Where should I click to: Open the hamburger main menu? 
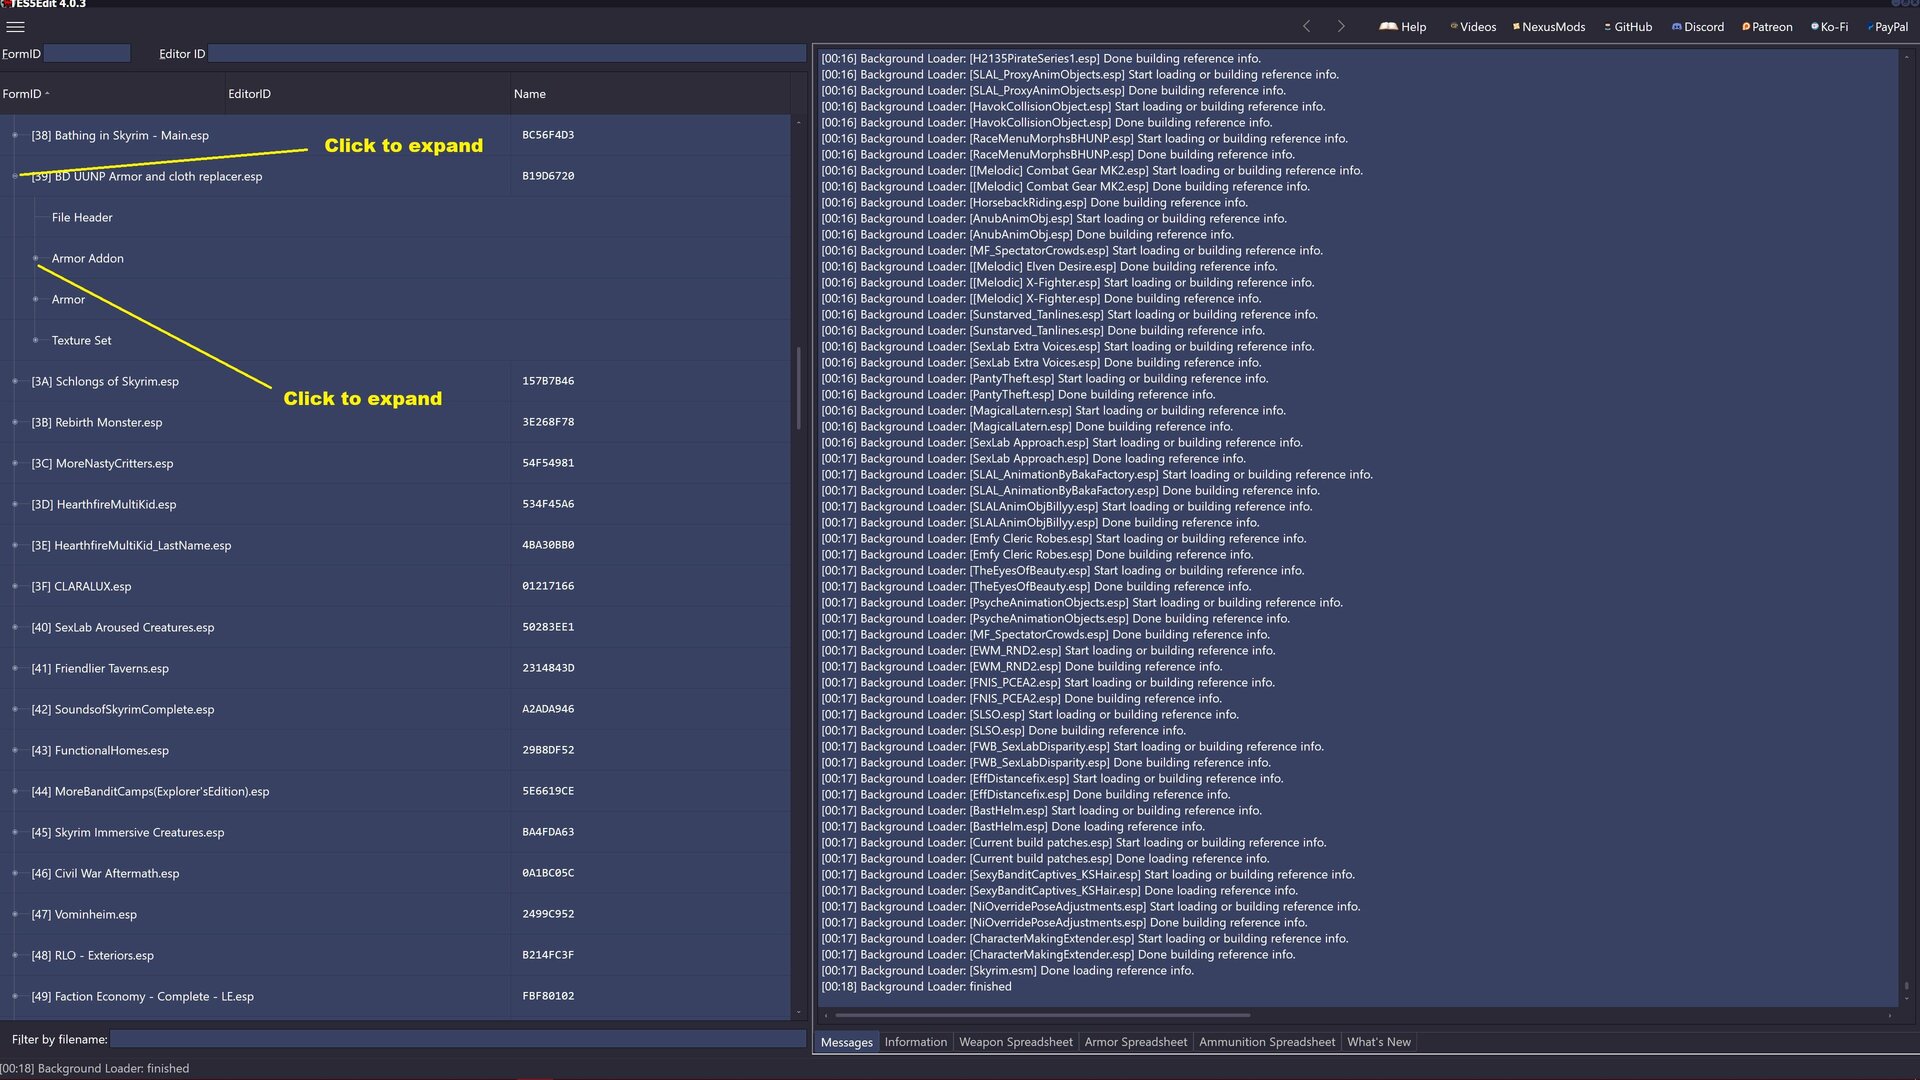[x=15, y=27]
